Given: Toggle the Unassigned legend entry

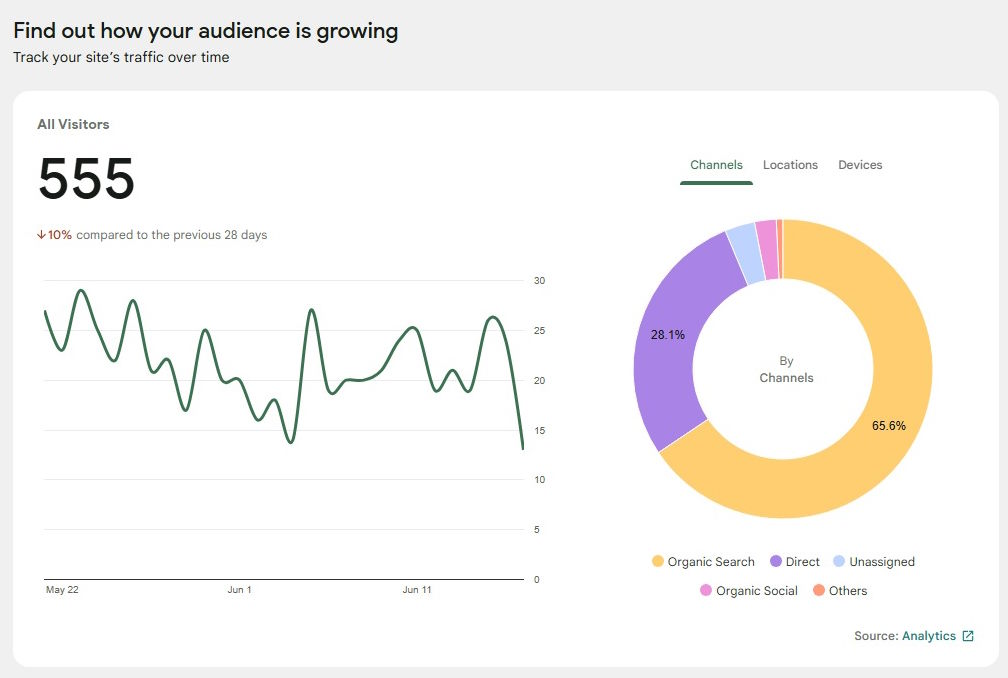Looking at the screenshot, I should [x=876, y=561].
